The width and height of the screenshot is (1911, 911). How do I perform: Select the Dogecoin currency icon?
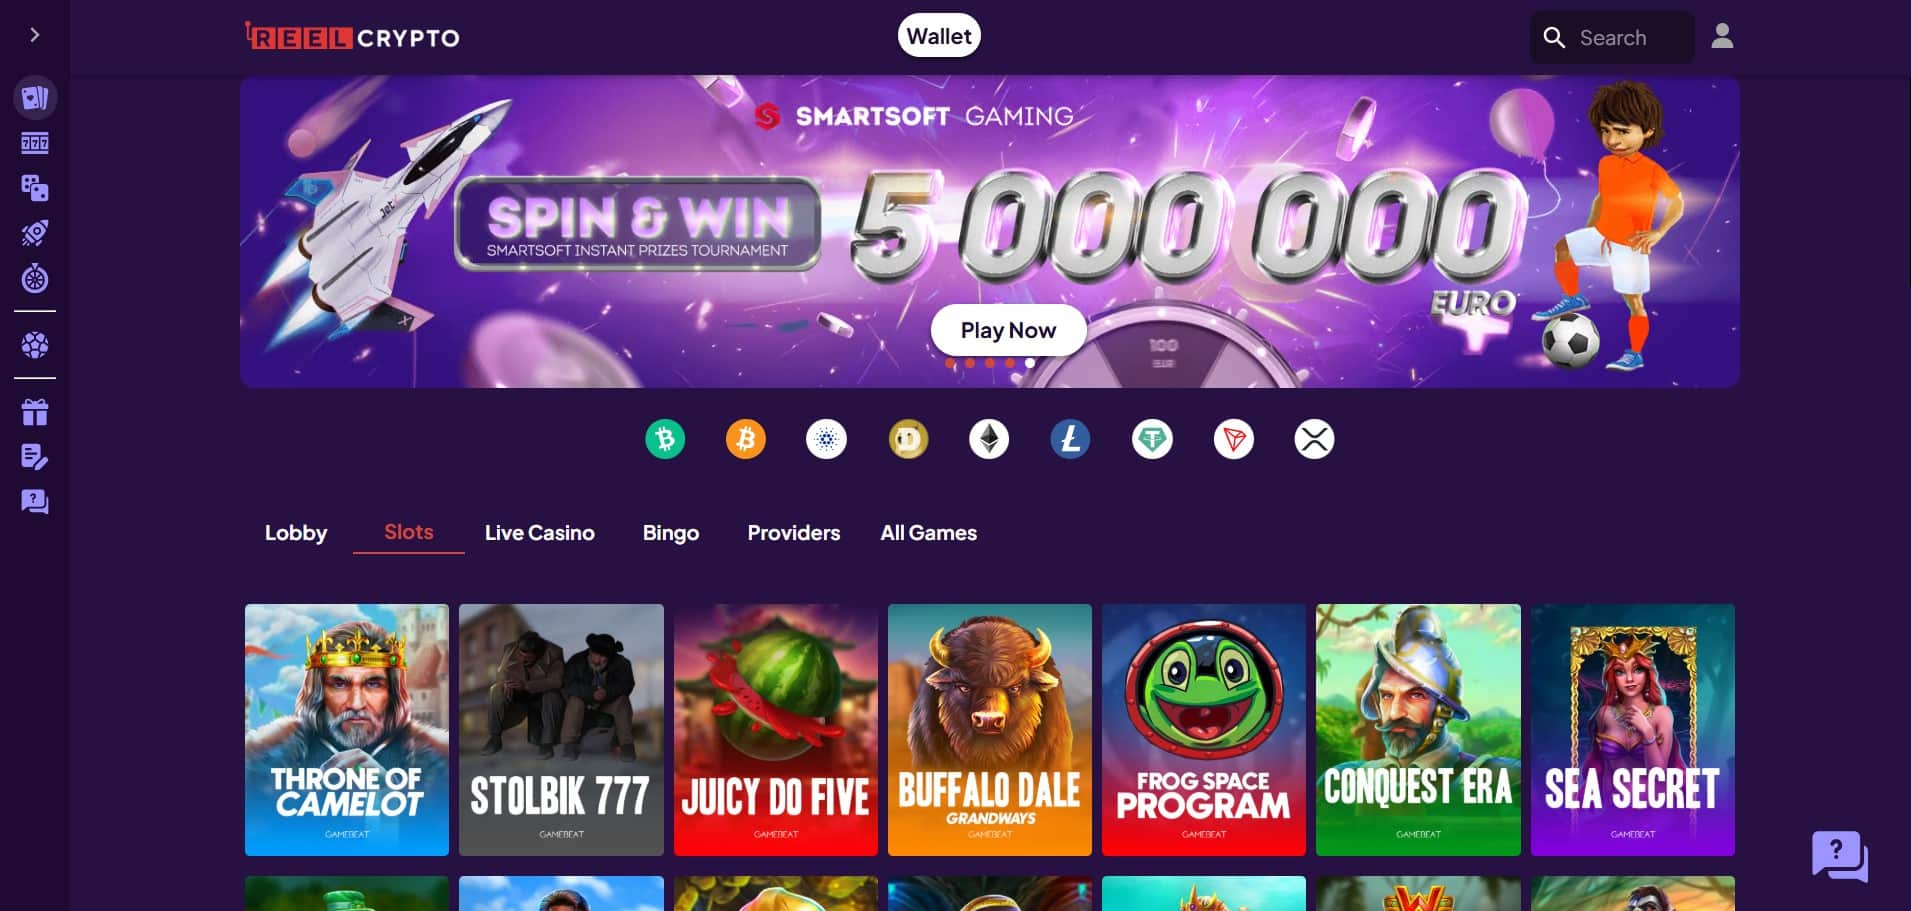click(908, 439)
